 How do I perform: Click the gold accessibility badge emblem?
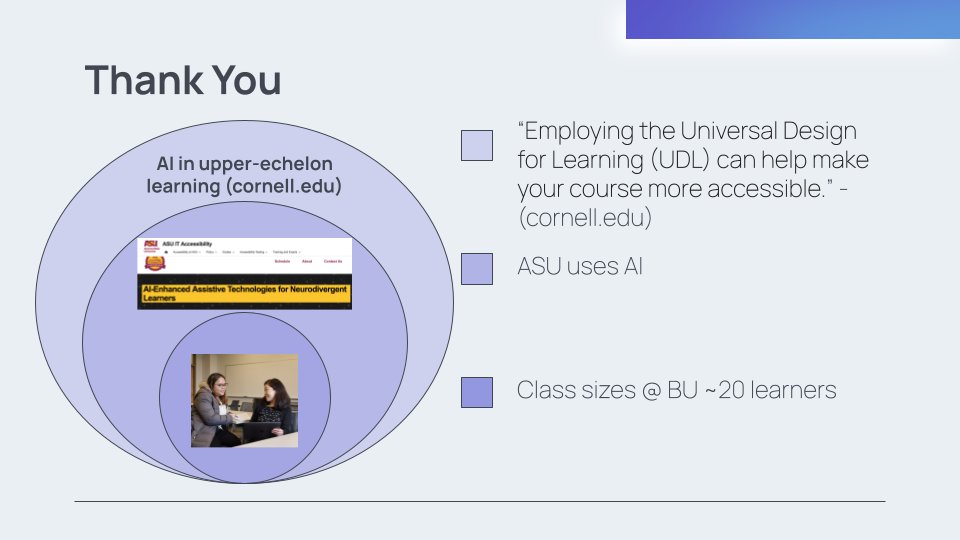point(155,264)
